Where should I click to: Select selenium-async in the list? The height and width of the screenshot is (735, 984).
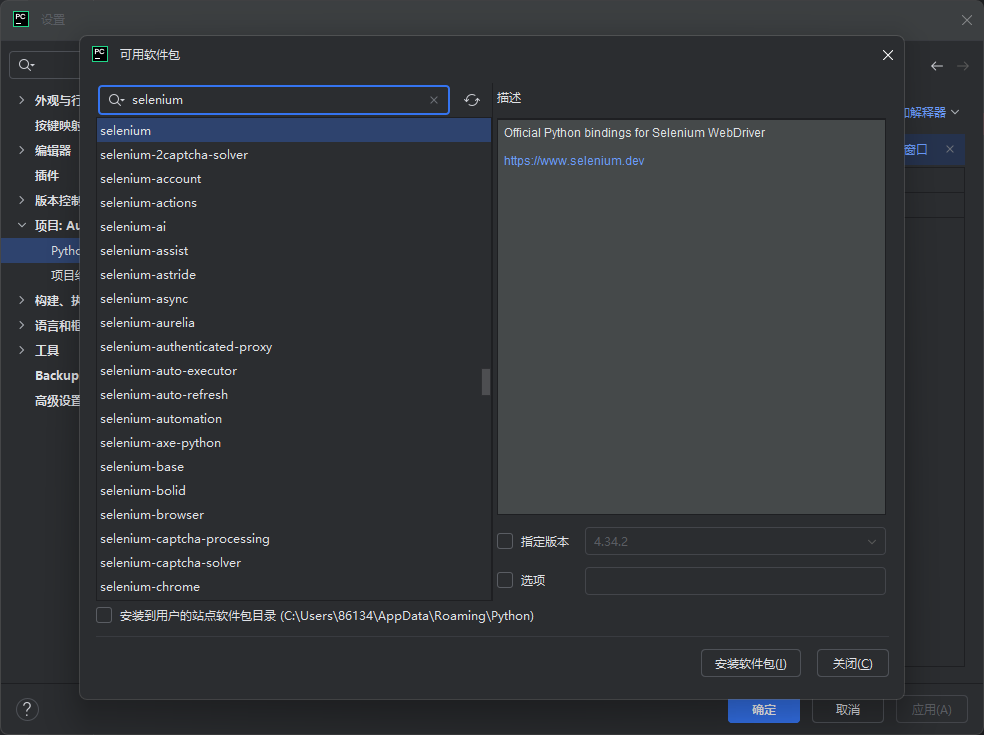294,299
